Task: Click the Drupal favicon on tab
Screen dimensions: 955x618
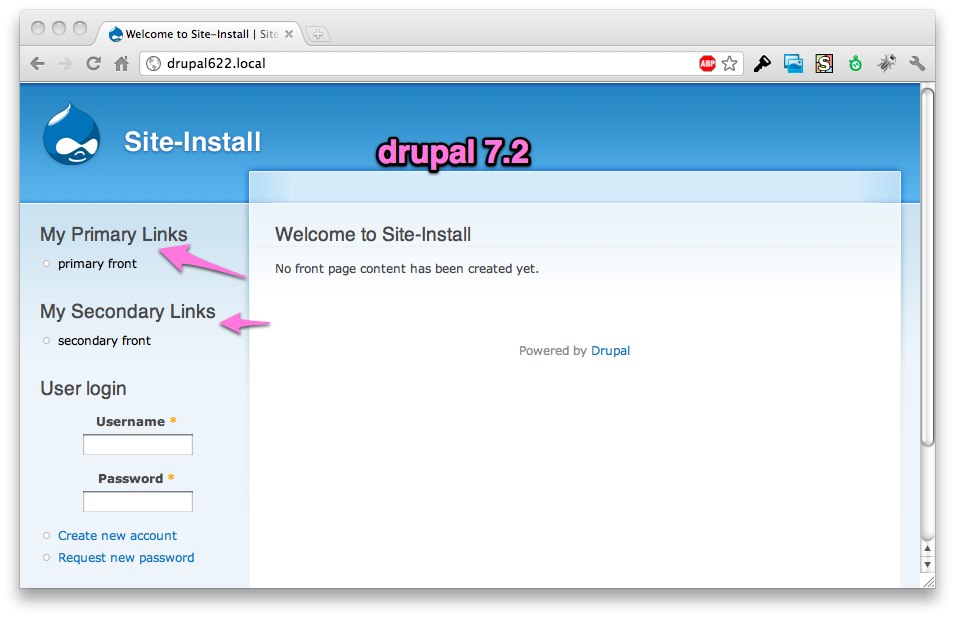Action: [115, 35]
